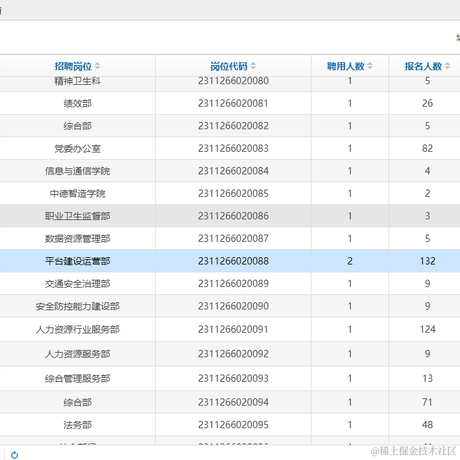Sort by 招聘岗位 column arrows

[97, 66]
